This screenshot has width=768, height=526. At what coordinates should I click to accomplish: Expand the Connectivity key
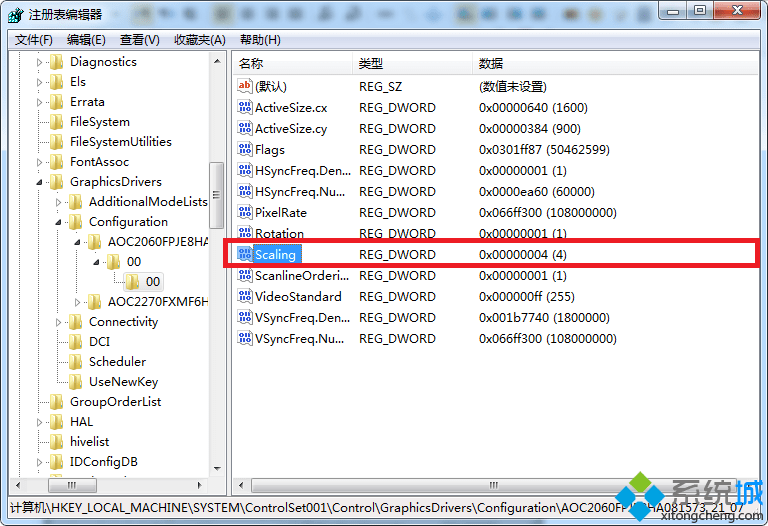click(58, 322)
